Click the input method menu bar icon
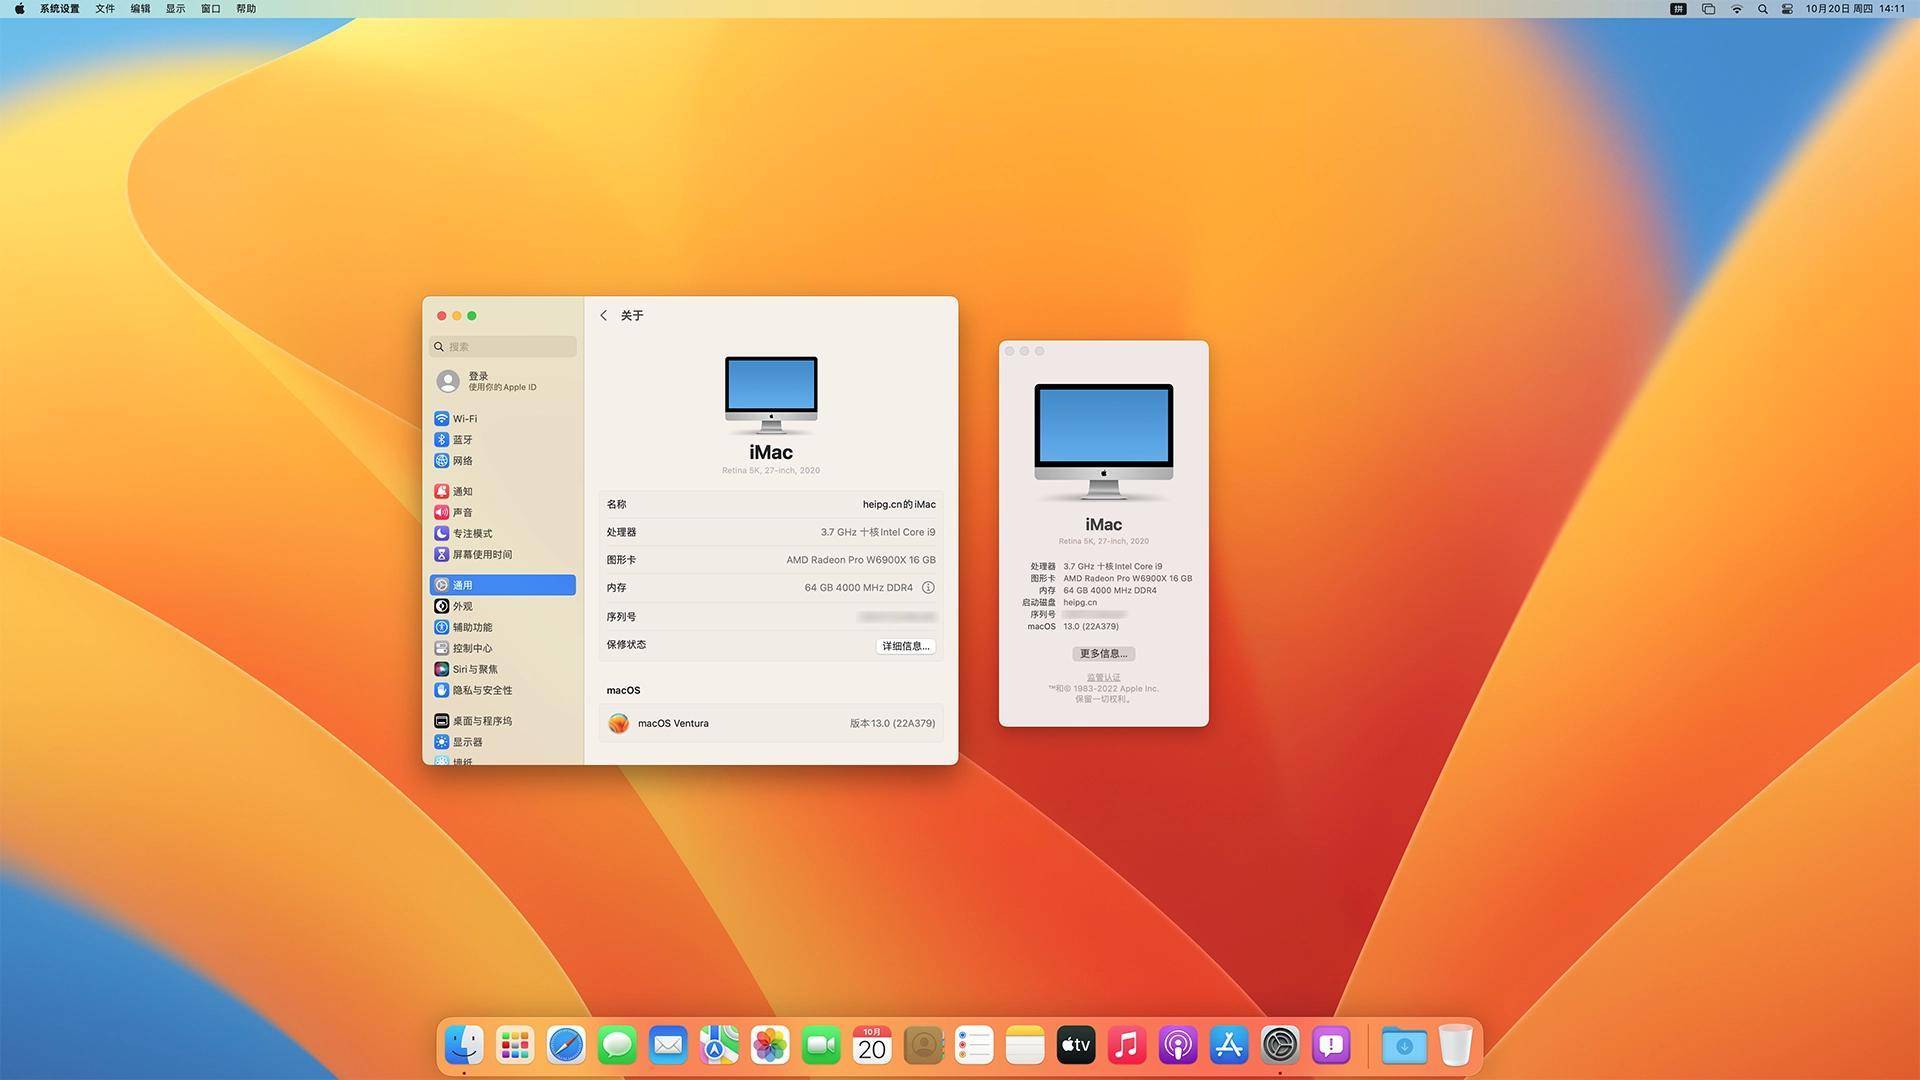Image resolution: width=1920 pixels, height=1080 pixels. [x=1679, y=9]
